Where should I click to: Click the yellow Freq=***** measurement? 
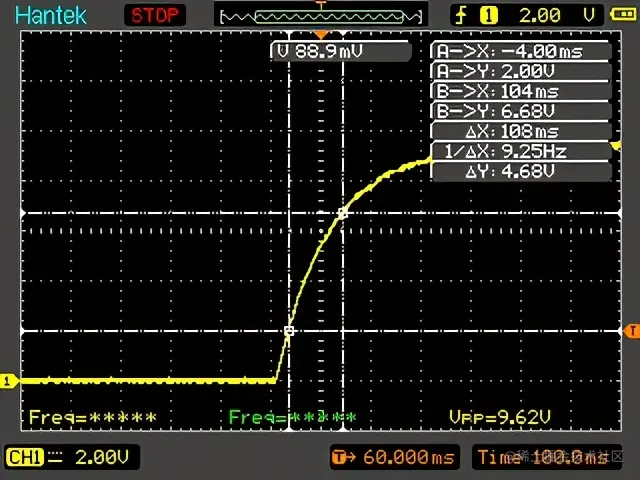click(x=93, y=417)
